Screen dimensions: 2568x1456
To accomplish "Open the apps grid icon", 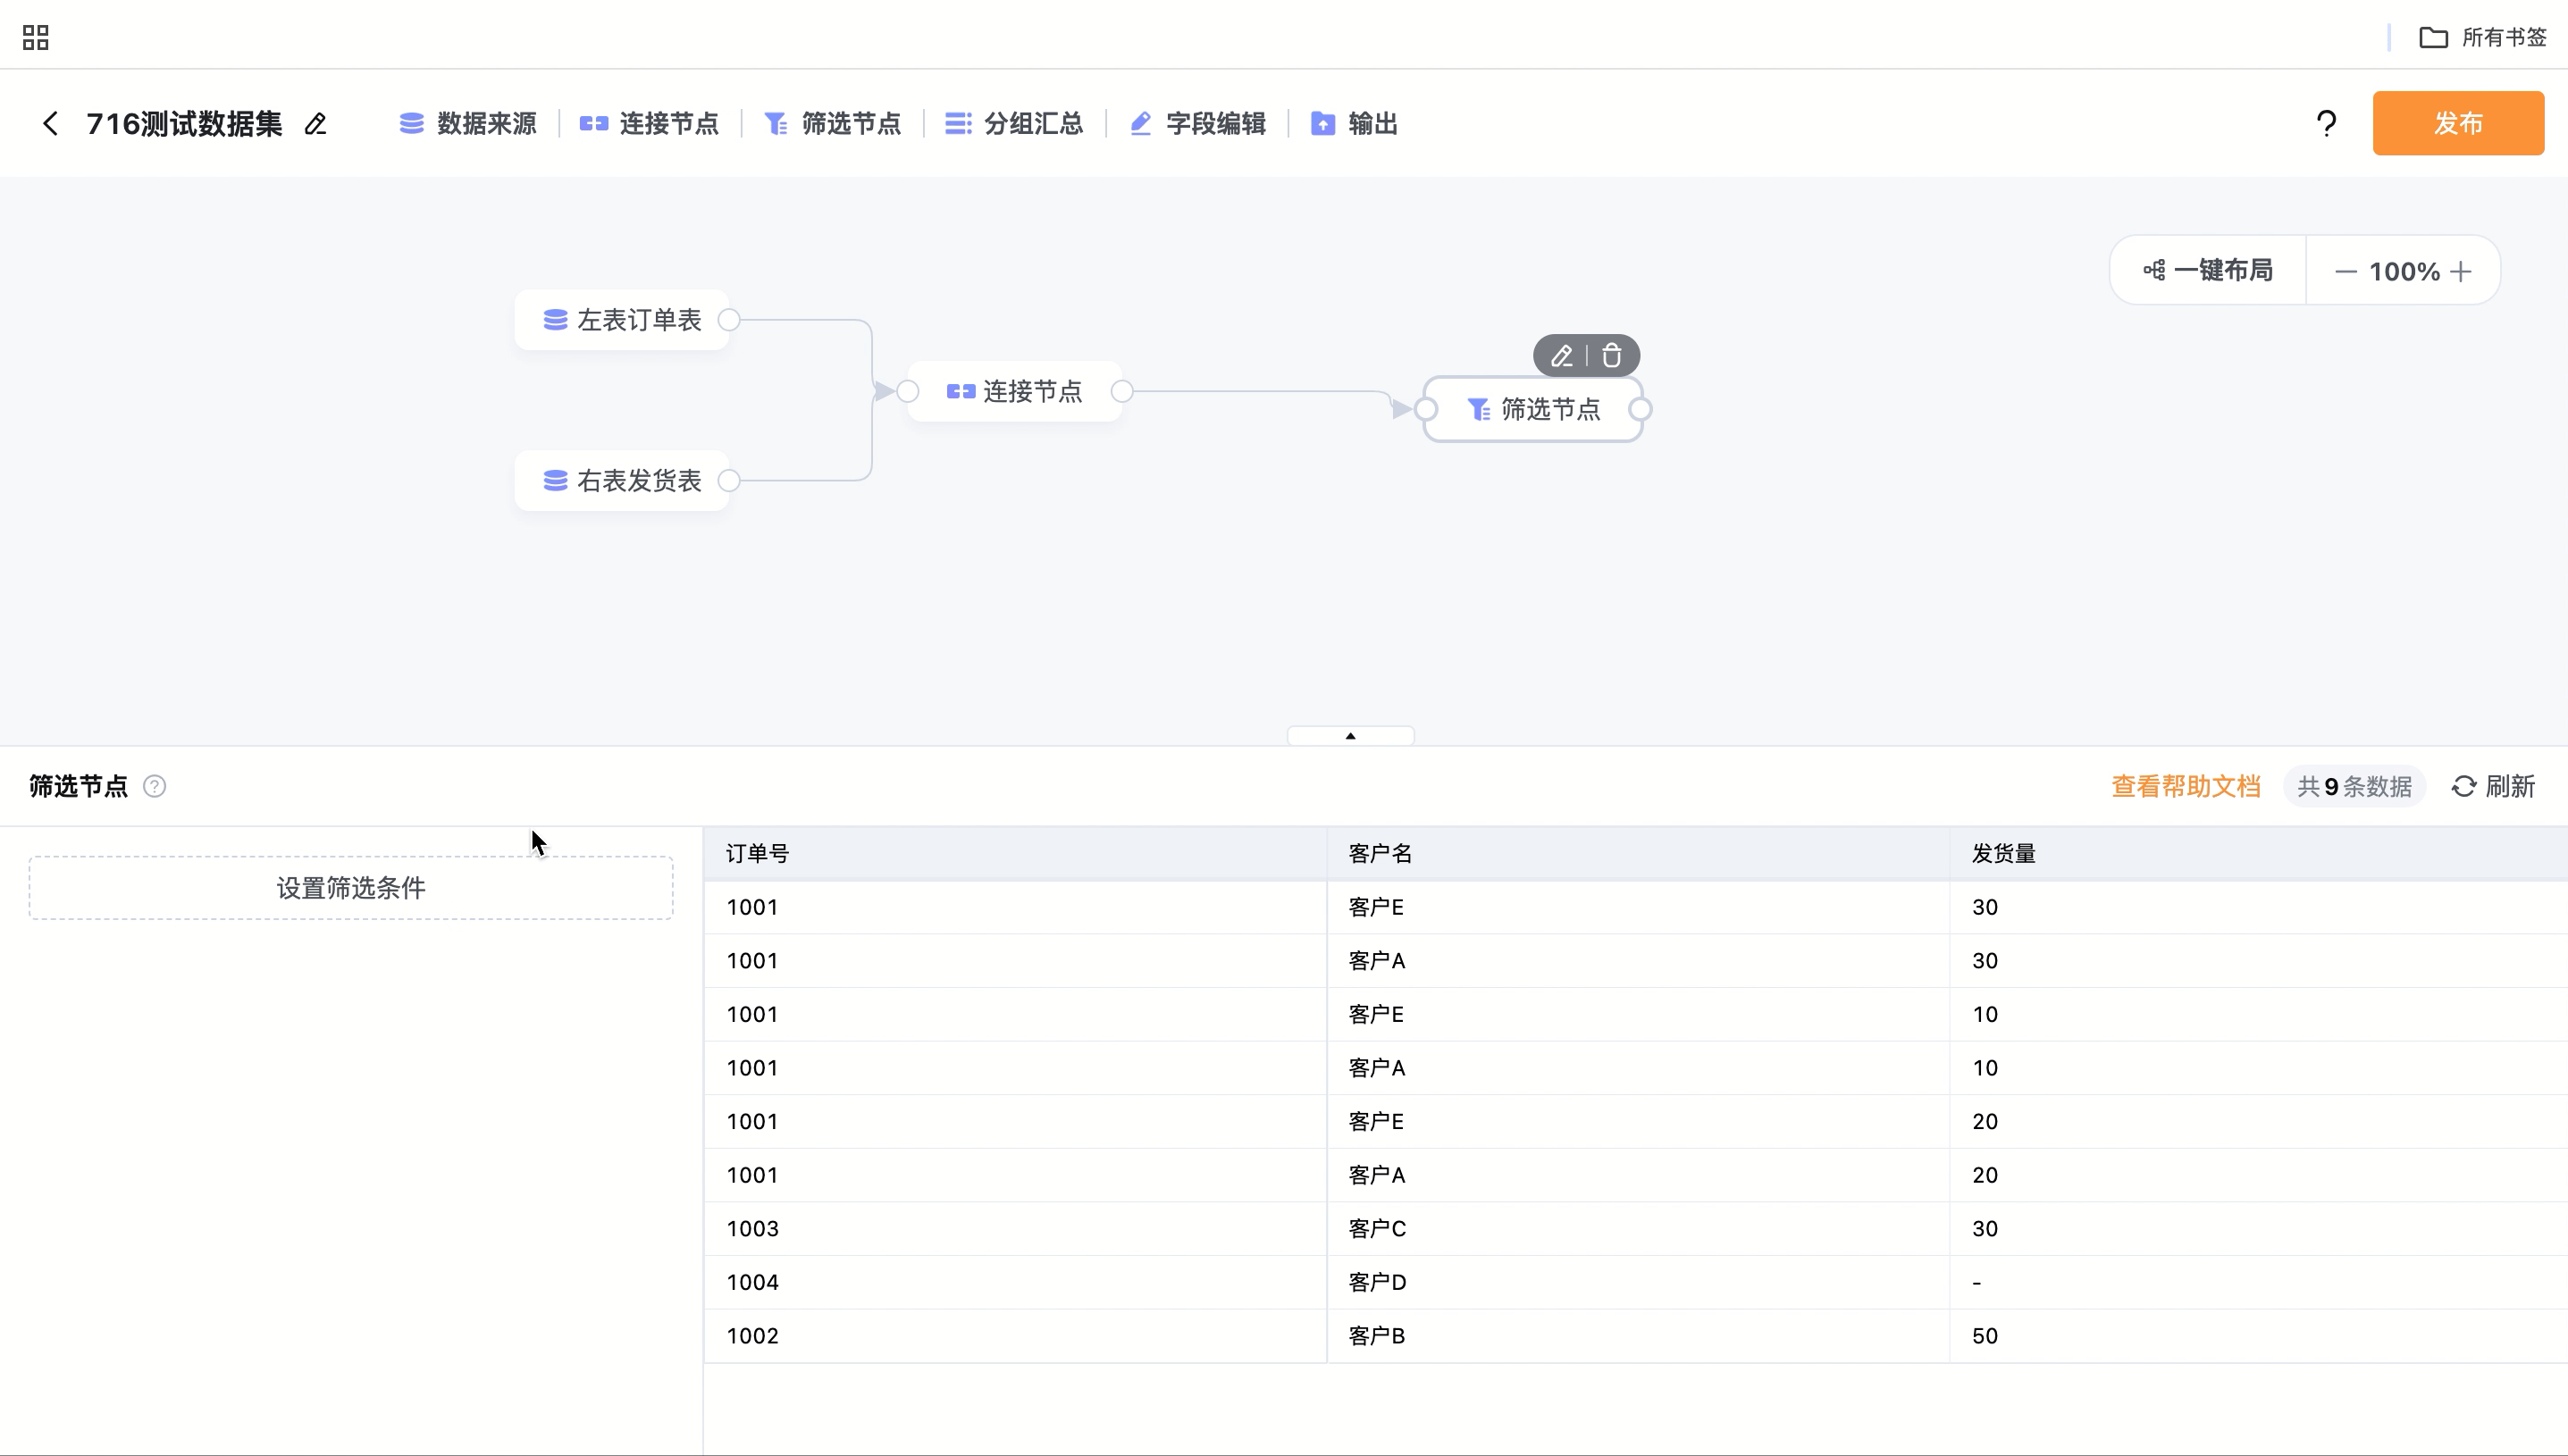I will click(36, 38).
